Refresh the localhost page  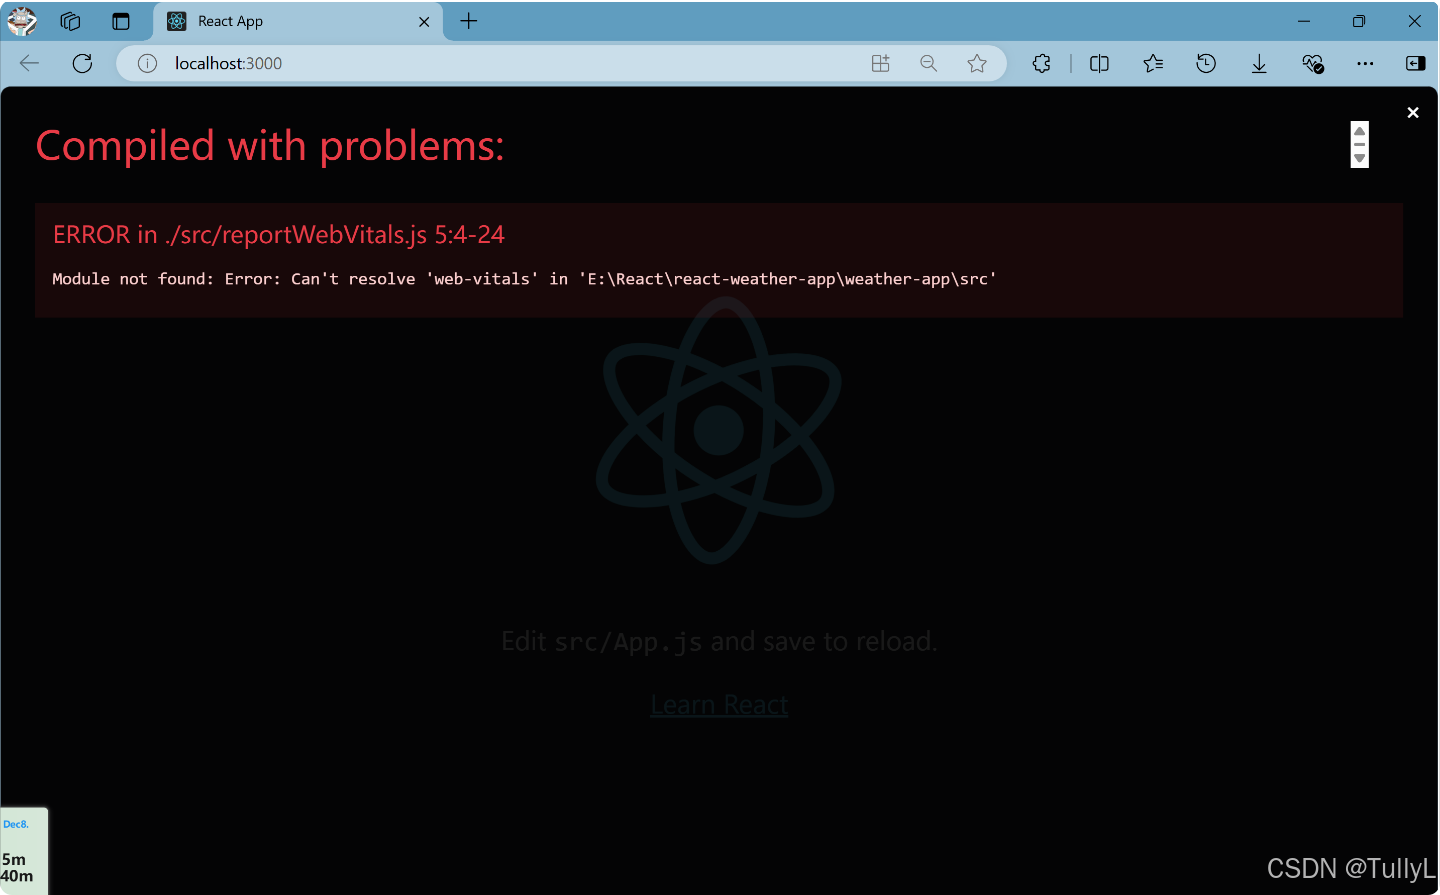(83, 63)
